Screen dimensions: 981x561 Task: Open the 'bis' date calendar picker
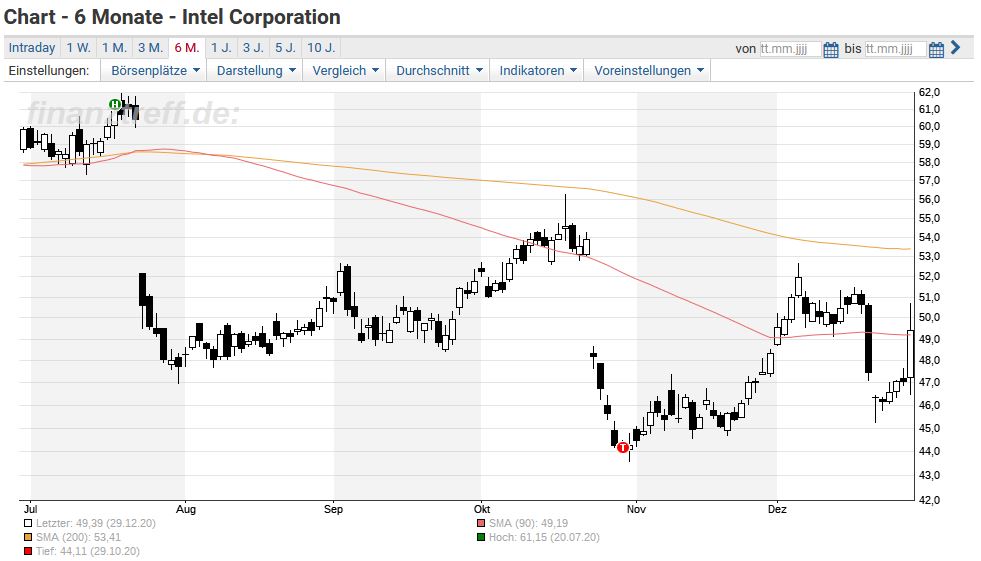click(x=936, y=49)
